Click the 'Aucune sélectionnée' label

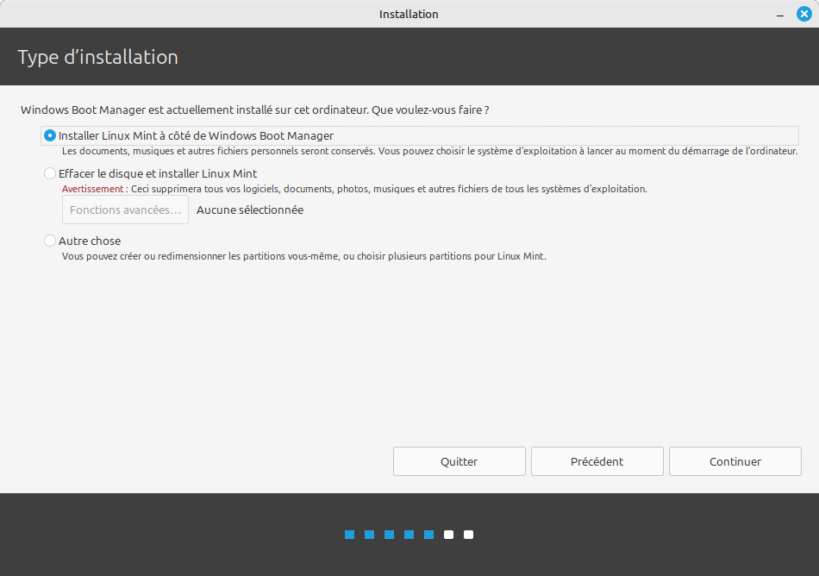250,210
